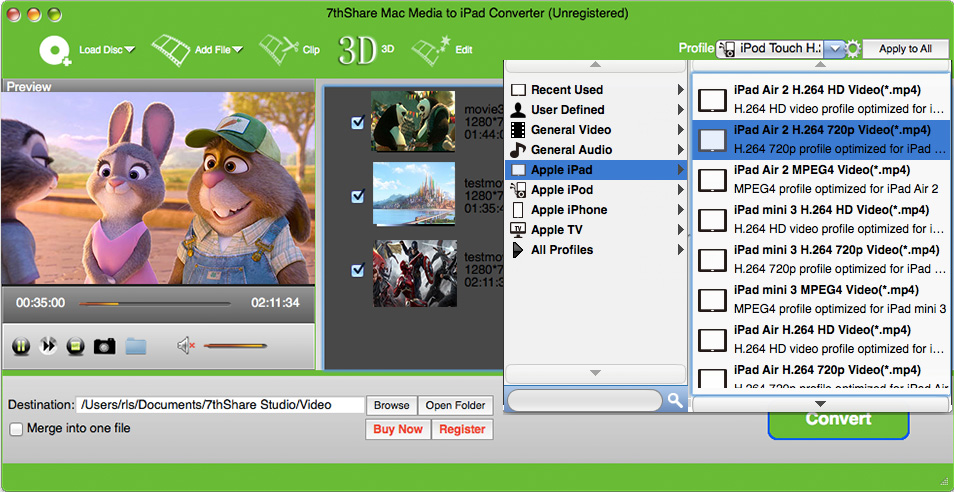Stop the preview playback

click(x=75, y=347)
